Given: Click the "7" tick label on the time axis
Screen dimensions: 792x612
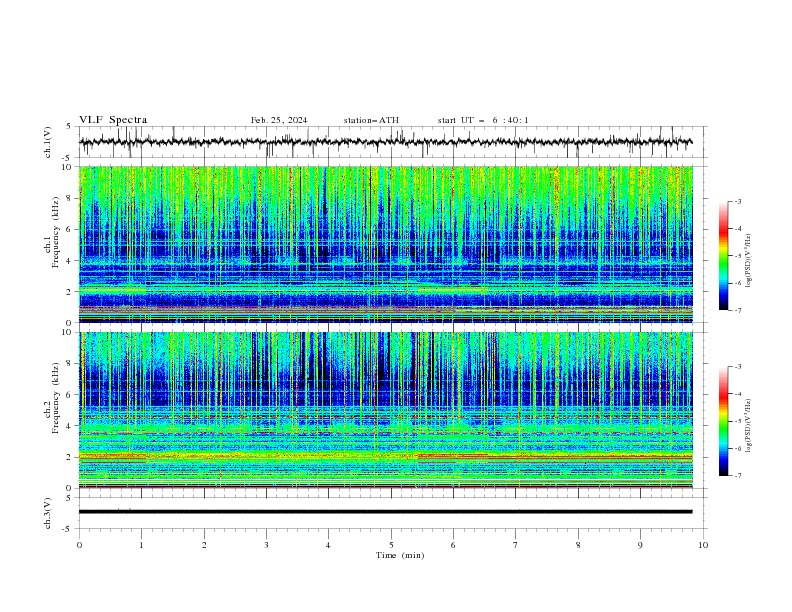Looking at the screenshot, I should 516,545.
